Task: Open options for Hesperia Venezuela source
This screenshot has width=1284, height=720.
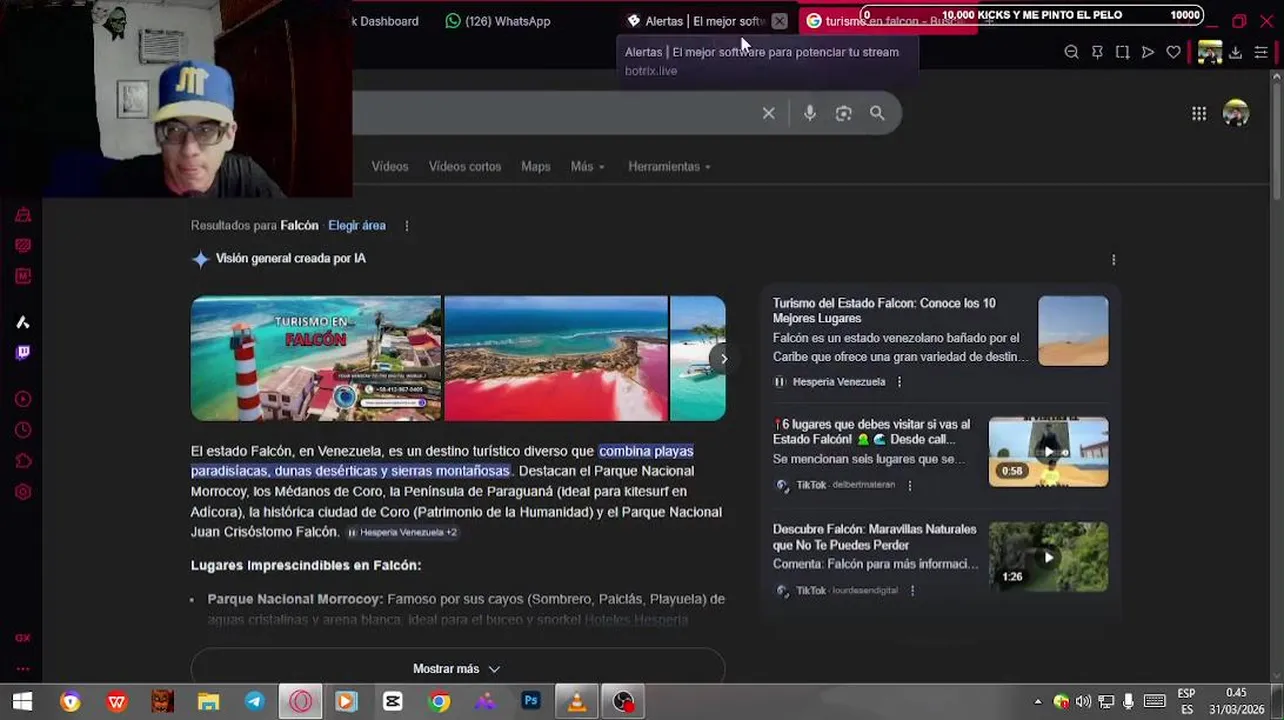Action: tap(899, 382)
